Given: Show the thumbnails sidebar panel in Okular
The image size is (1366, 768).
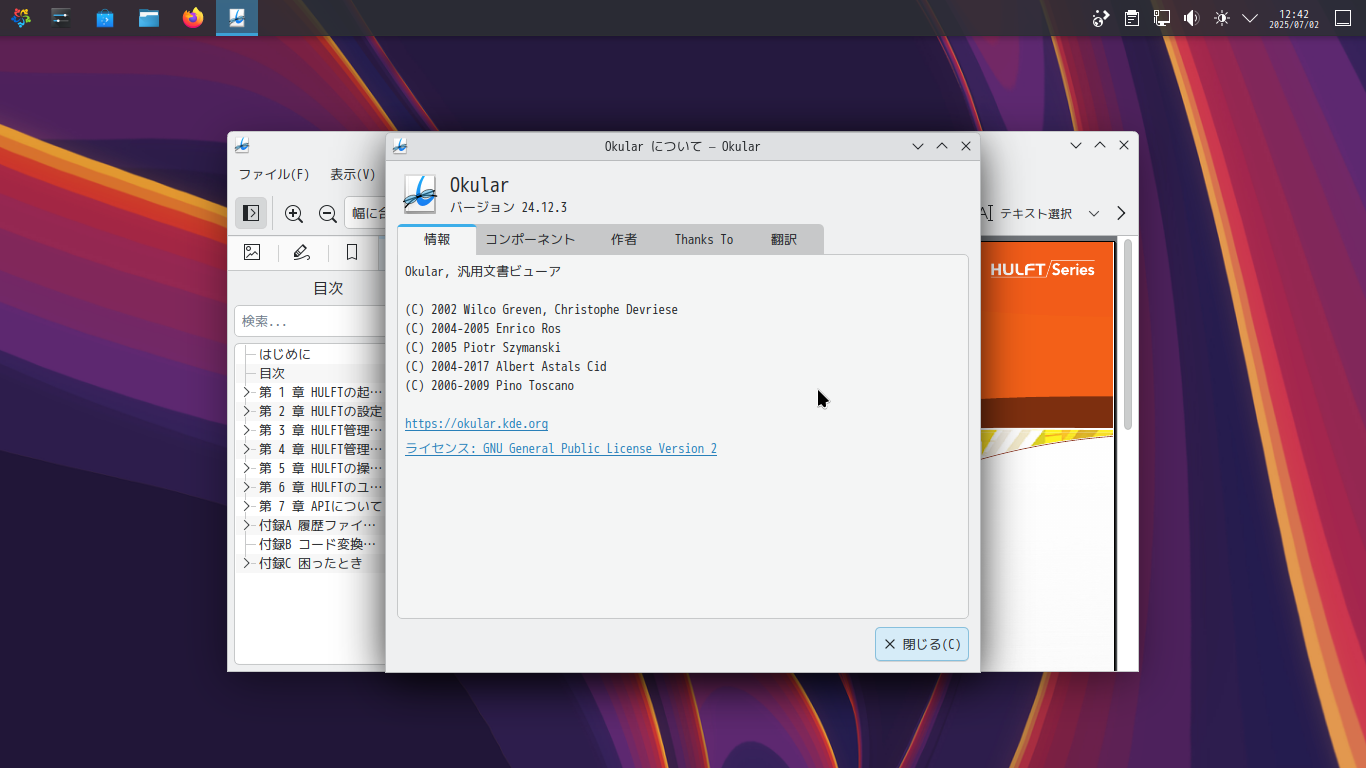Looking at the screenshot, I should coord(252,252).
